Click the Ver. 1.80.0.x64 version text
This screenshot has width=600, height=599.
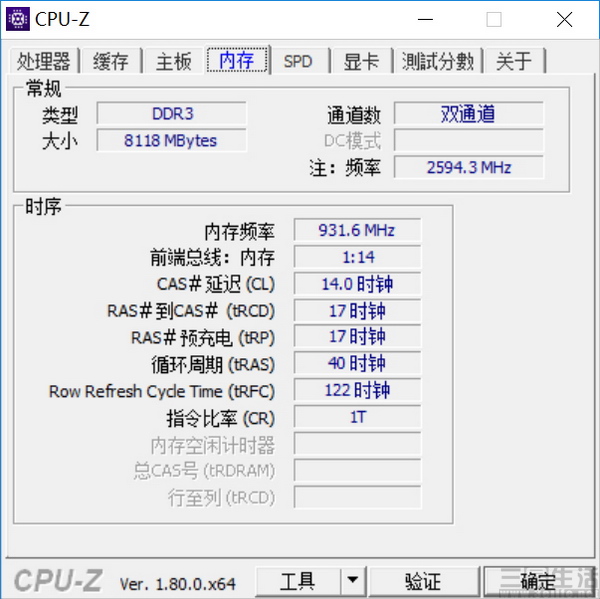pyautogui.click(x=178, y=584)
